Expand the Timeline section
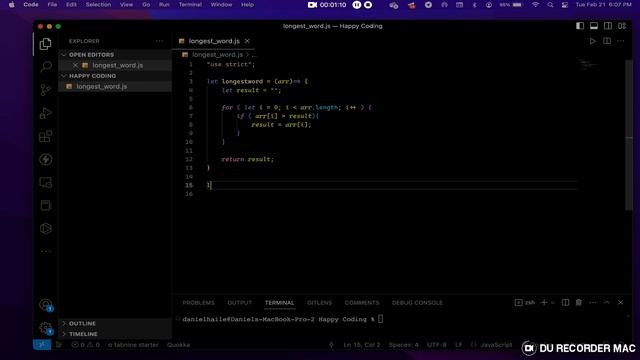 pos(116,334)
